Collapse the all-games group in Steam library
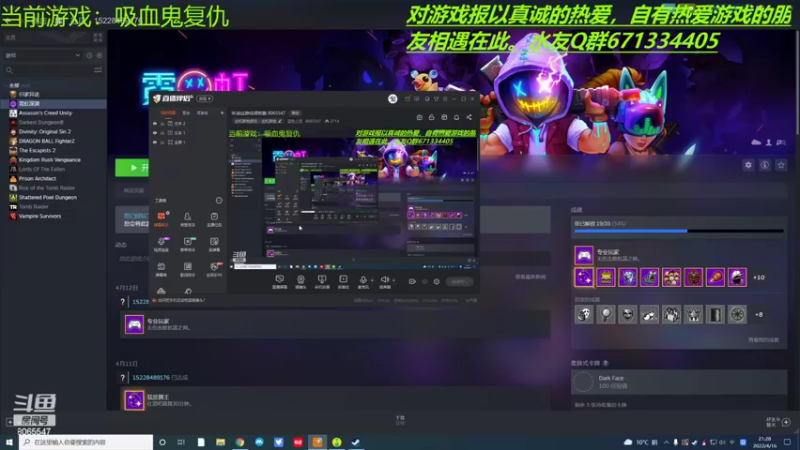 [x=5, y=85]
